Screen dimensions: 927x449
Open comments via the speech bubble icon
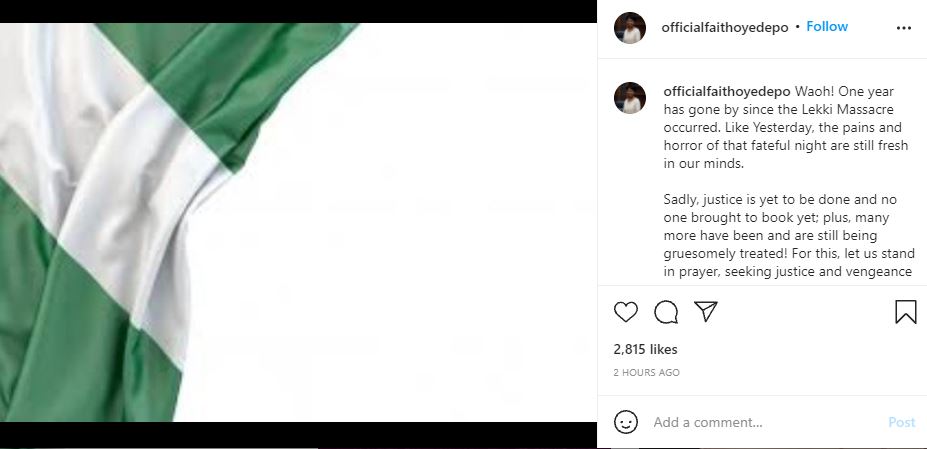click(x=666, y=312)
